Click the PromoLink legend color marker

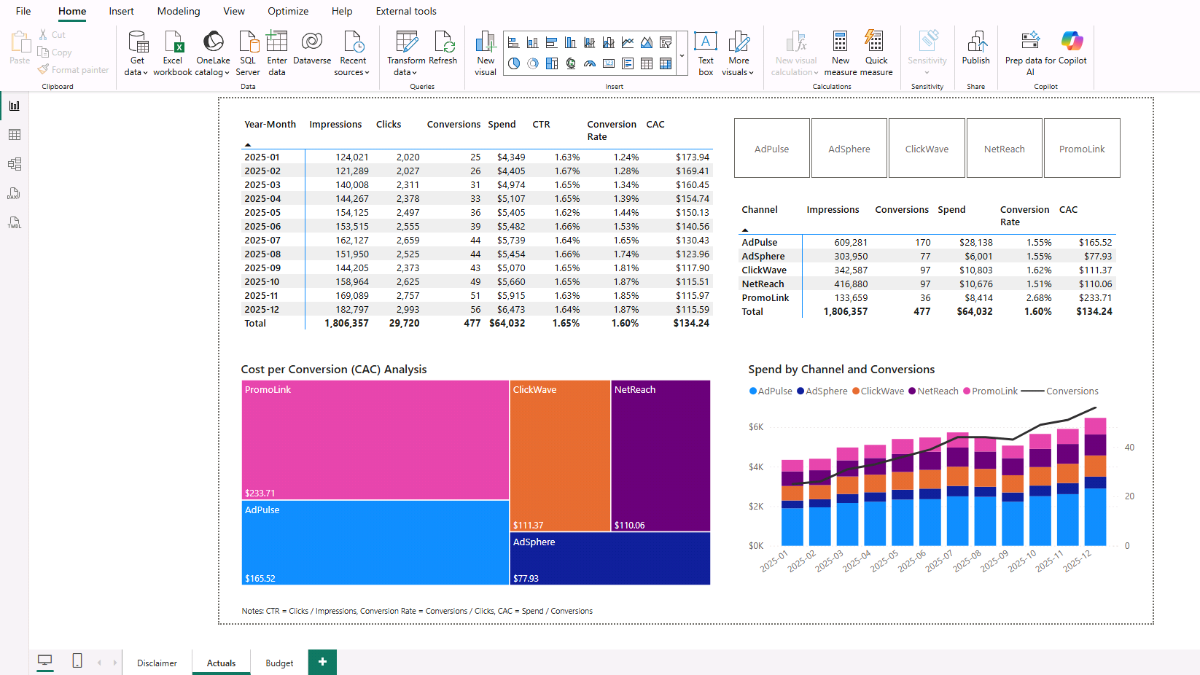(967, 391)
